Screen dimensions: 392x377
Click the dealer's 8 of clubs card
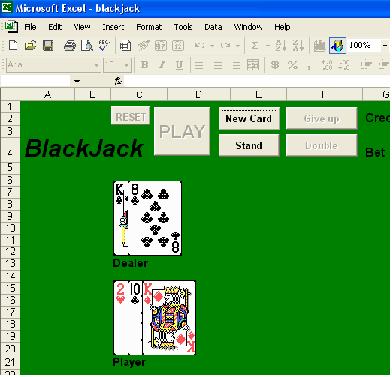(155, 218)
